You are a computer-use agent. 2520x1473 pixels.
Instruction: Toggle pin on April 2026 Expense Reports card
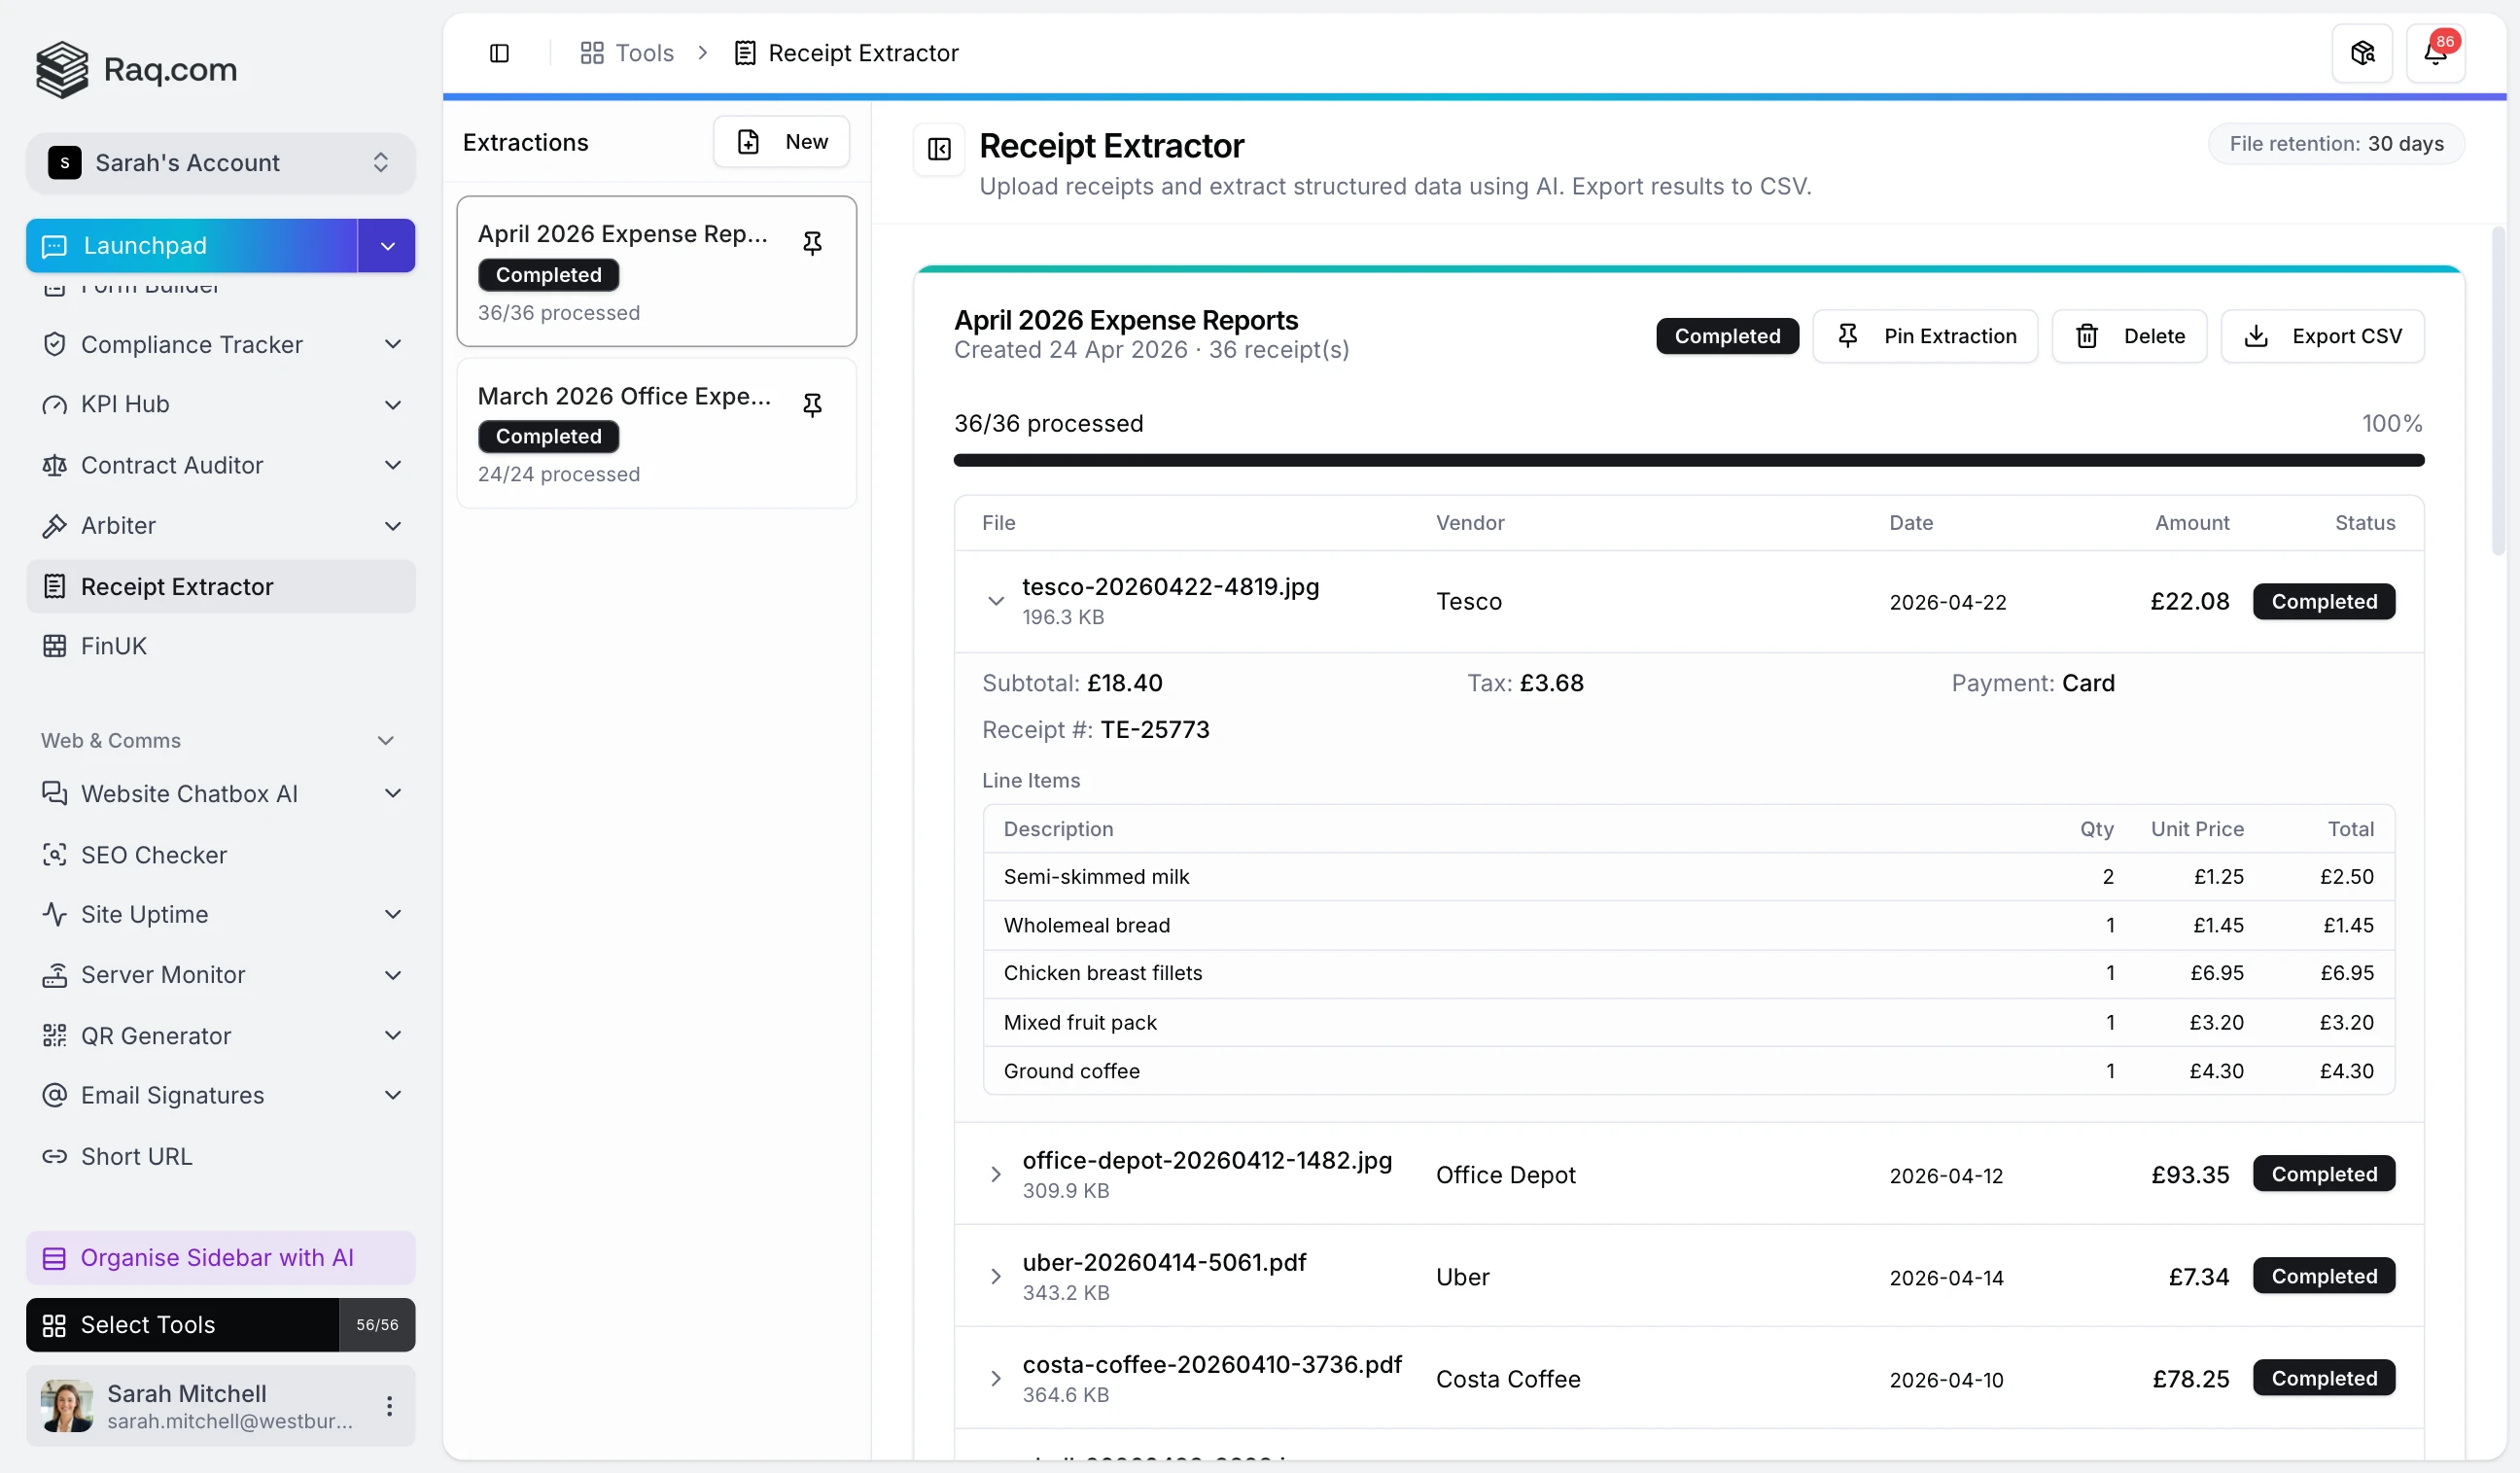(x=812, y=243)
